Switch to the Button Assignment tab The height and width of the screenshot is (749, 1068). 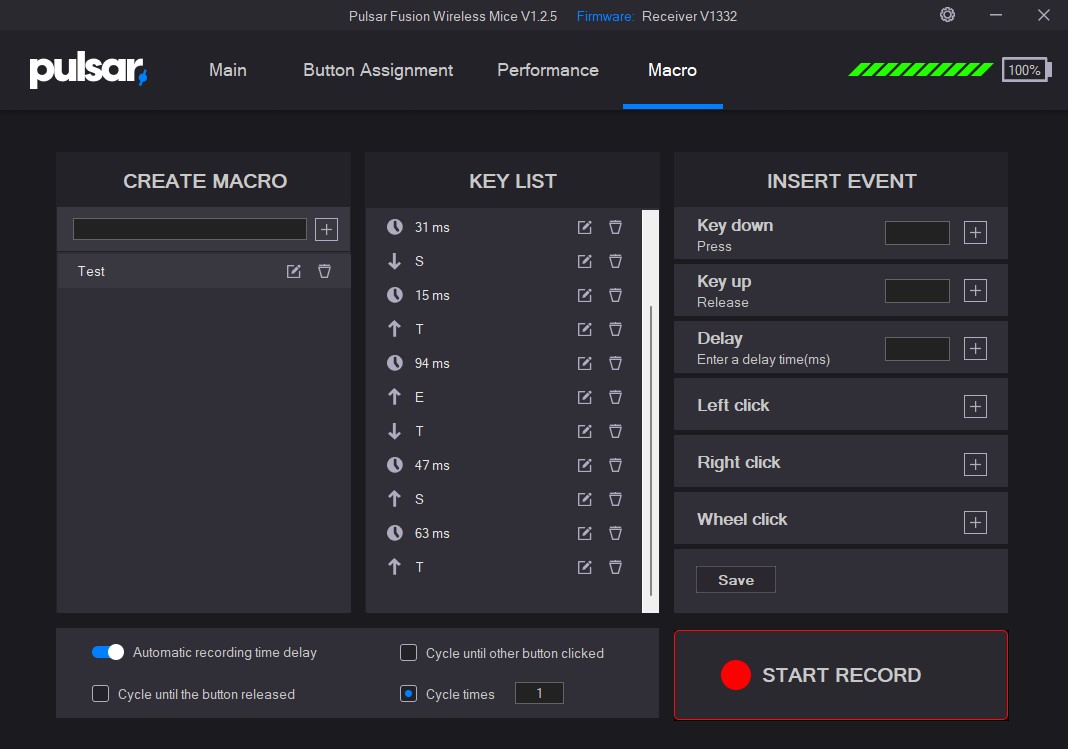pos(378,70)
